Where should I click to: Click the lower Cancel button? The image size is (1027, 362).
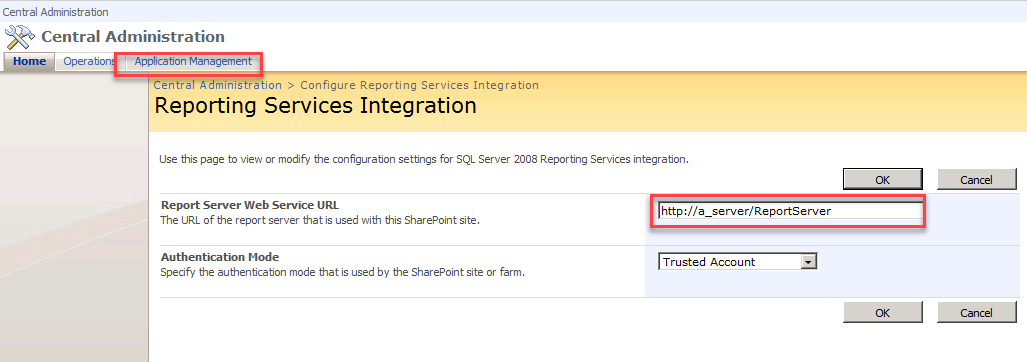(977, 313)
